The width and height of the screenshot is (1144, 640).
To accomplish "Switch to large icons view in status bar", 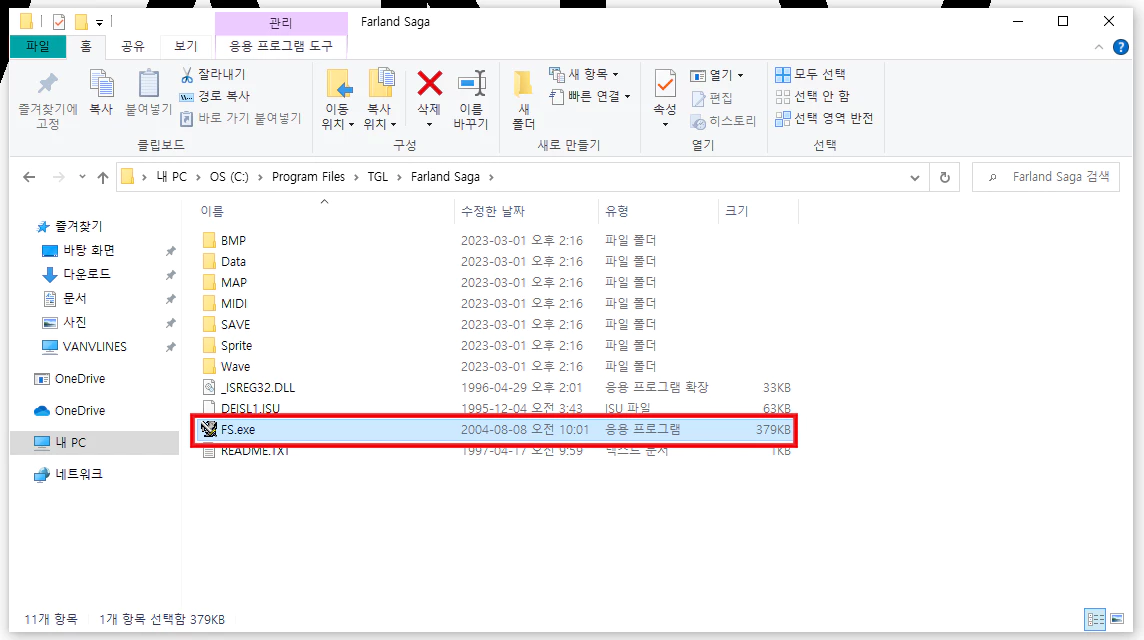I will pyautogui.click(x=1117, y=620).
